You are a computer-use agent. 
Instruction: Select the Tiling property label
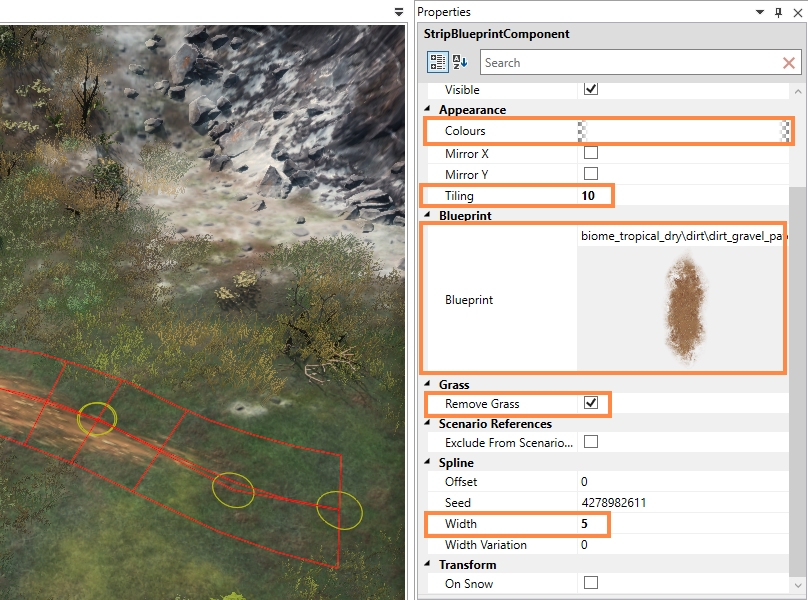pos(459,196)
